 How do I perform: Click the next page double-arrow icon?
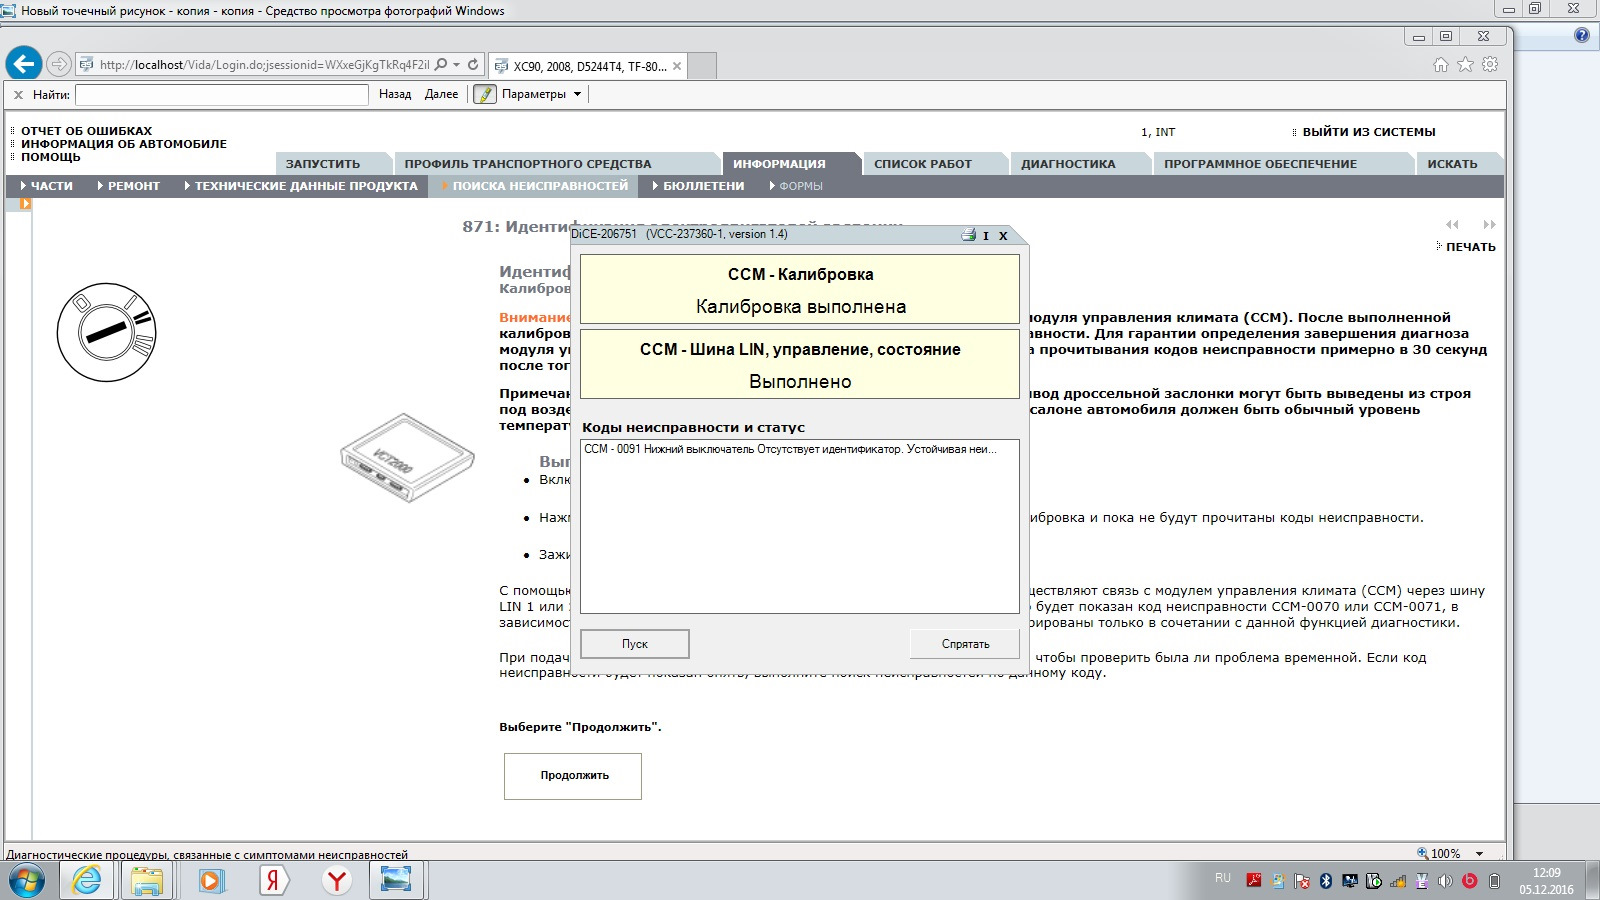[x=1489, y=225]
